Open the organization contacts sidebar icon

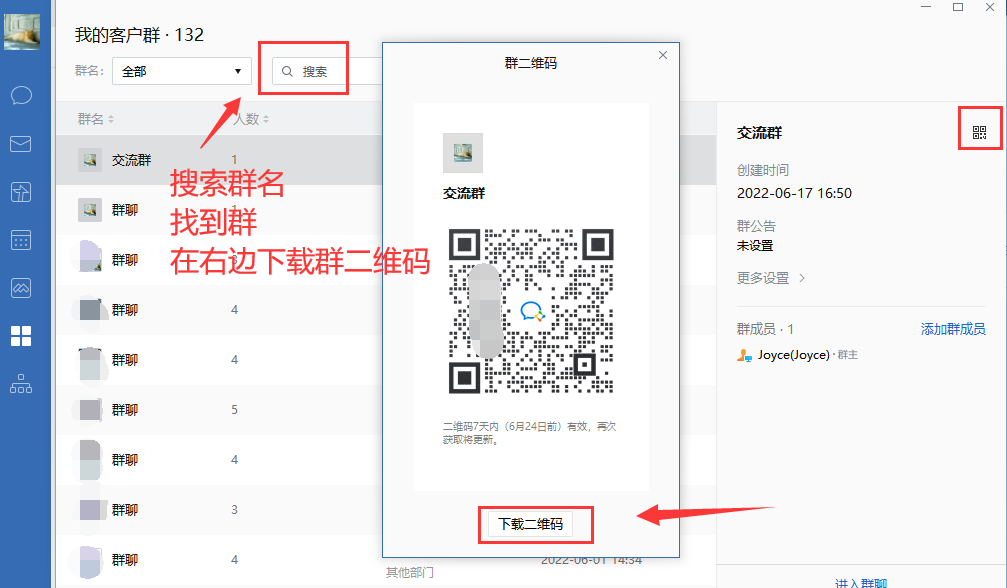(x=21, y=384)
